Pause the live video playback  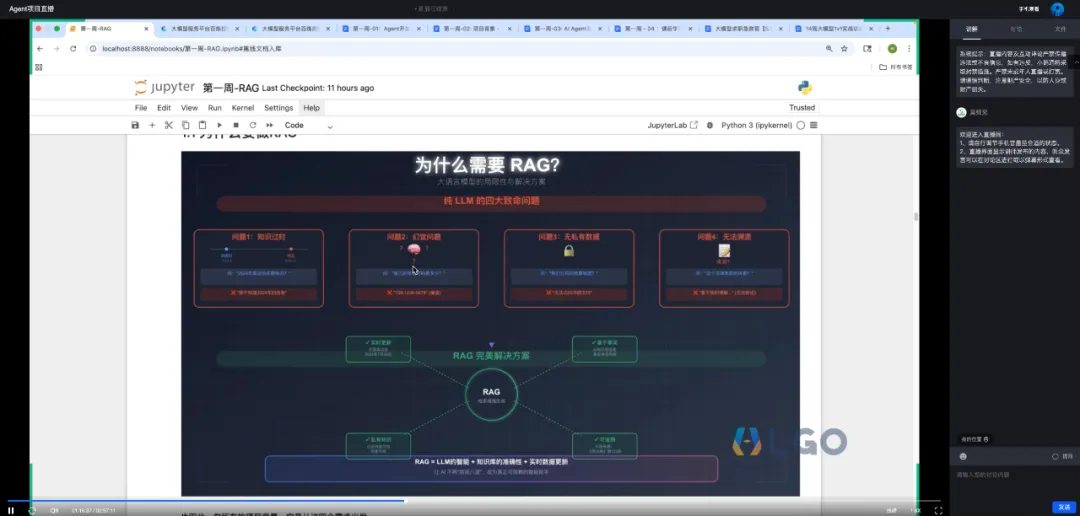(11, 510)
